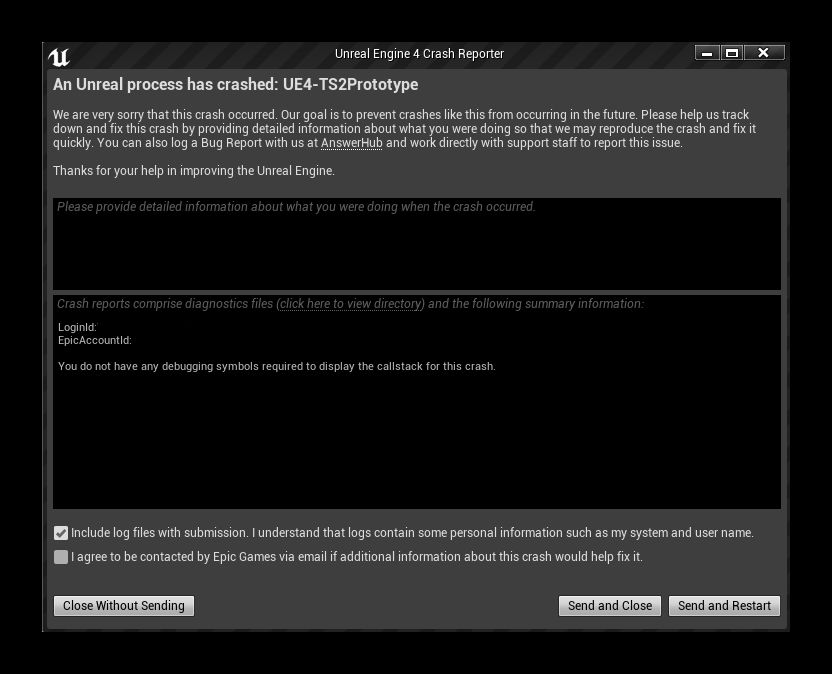Minimize the Crash Reporter window
Screen dimensions: 832x674
pos(707,53)
